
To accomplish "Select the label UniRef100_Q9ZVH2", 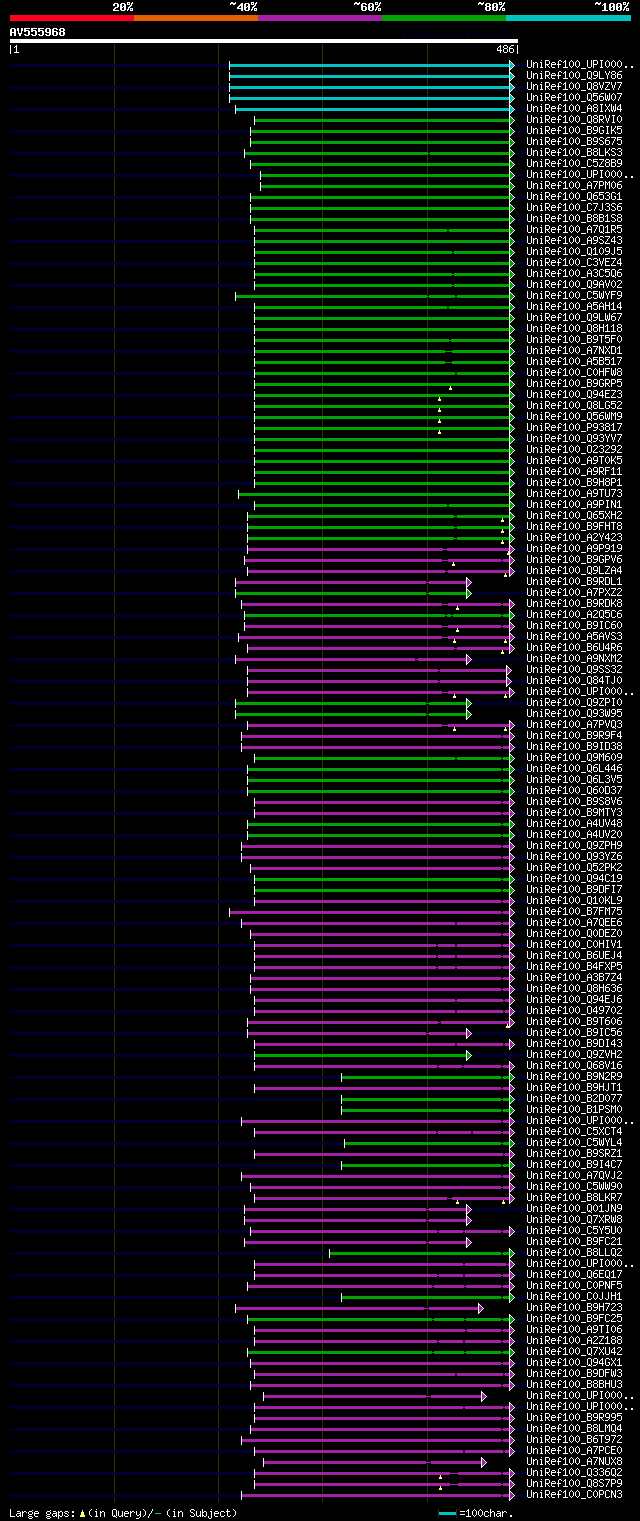I will tap(574, 1054).
